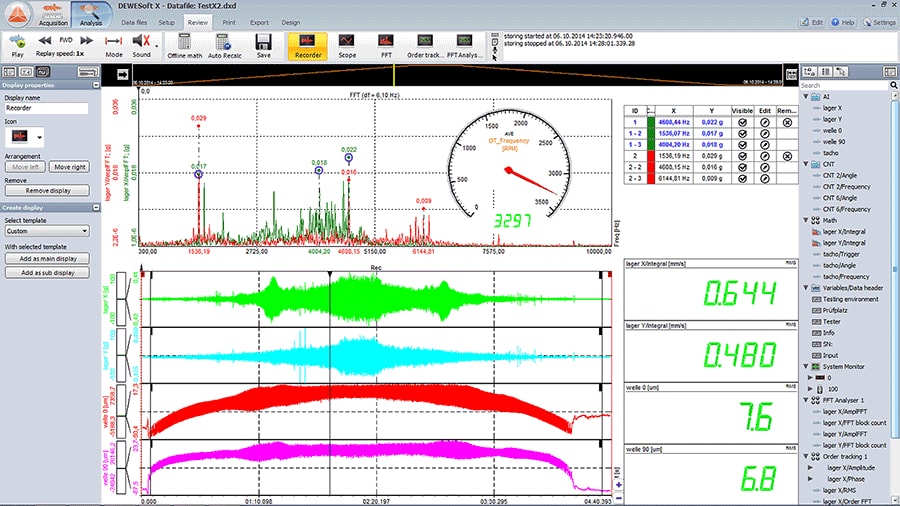The height and width of the screenshot is (506, 900).
Task: Toggle Visible for marker ID 1 - 3
Action: click(742, 145)
